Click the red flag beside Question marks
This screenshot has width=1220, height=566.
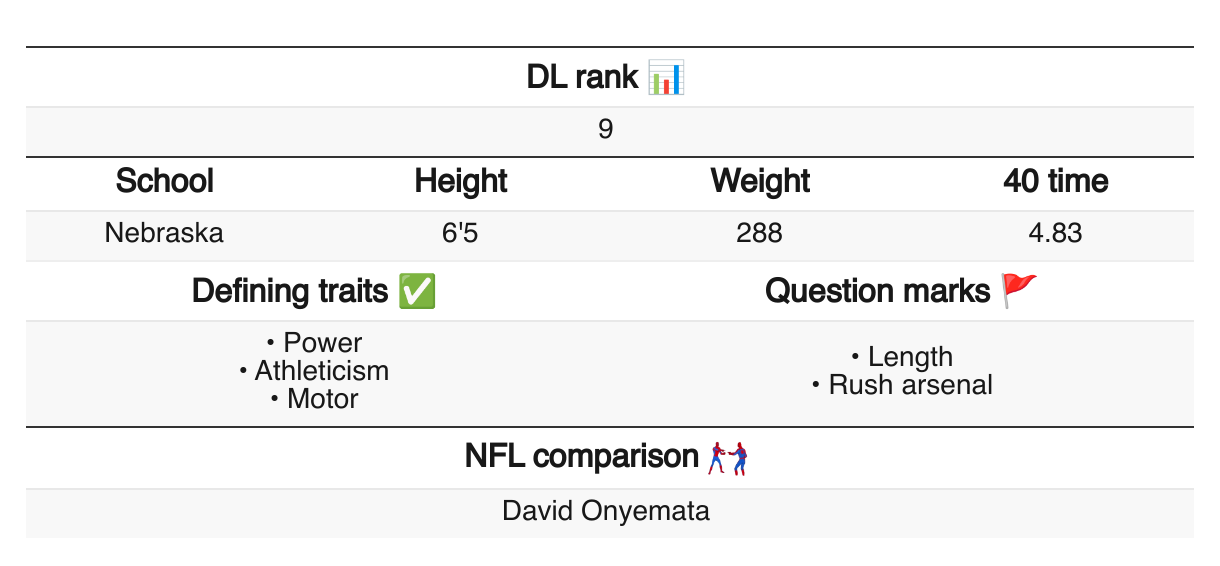[1020, 291]
